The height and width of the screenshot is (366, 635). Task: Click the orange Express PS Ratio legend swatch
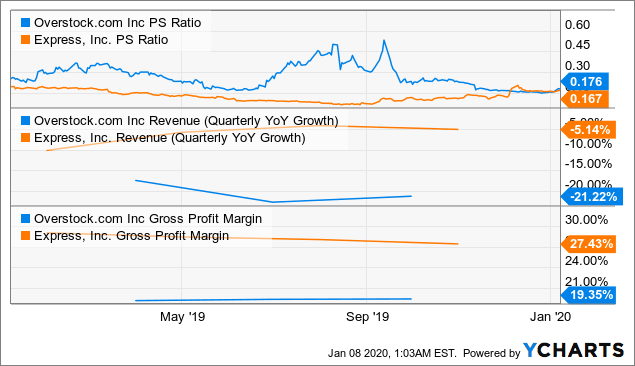coord(26,40)
